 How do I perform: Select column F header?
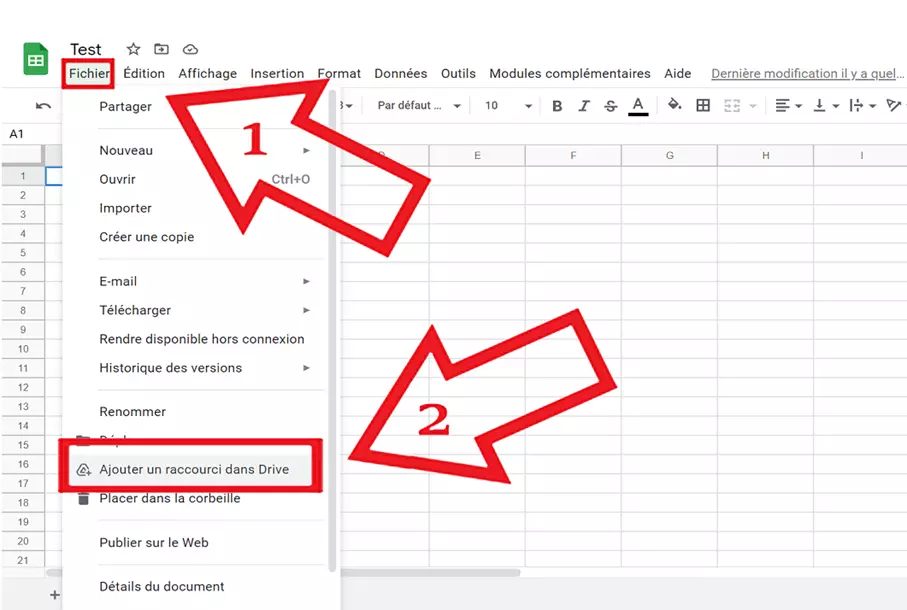(x=573, y=156)
